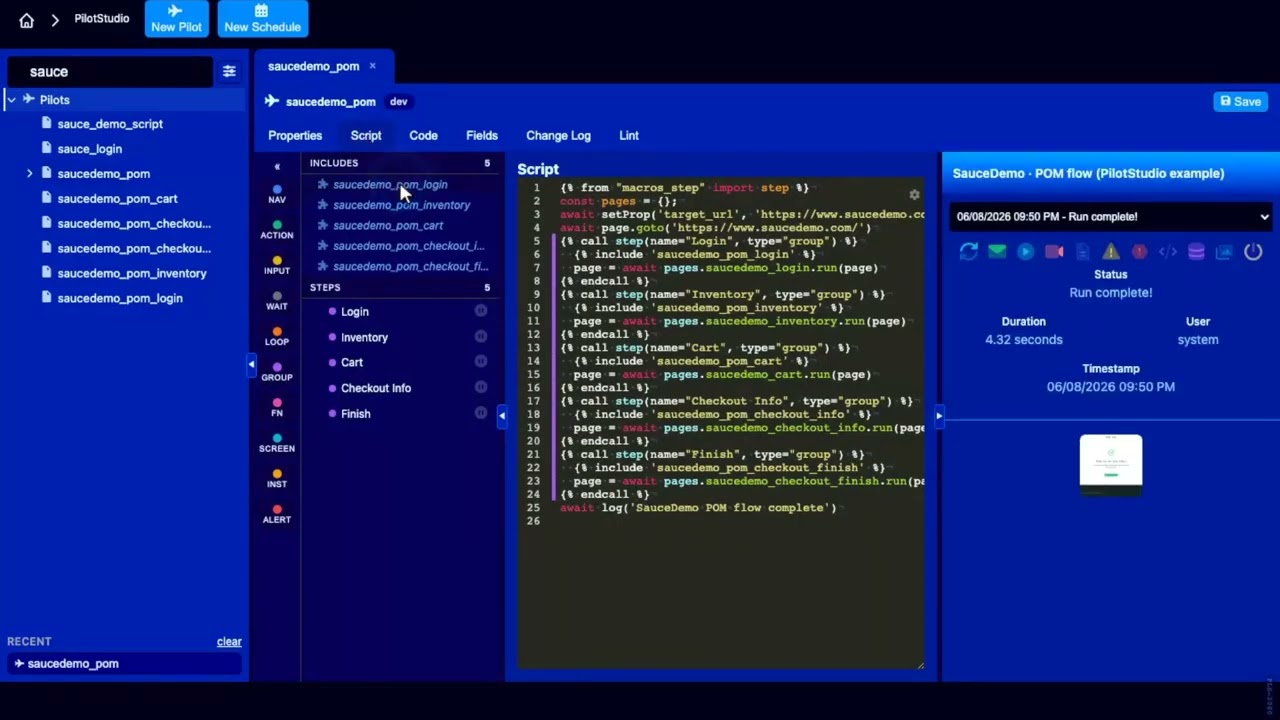The width and height of the screenshot is (1280, 720).
Task: Select the INST step category
Action: [277, 478]
